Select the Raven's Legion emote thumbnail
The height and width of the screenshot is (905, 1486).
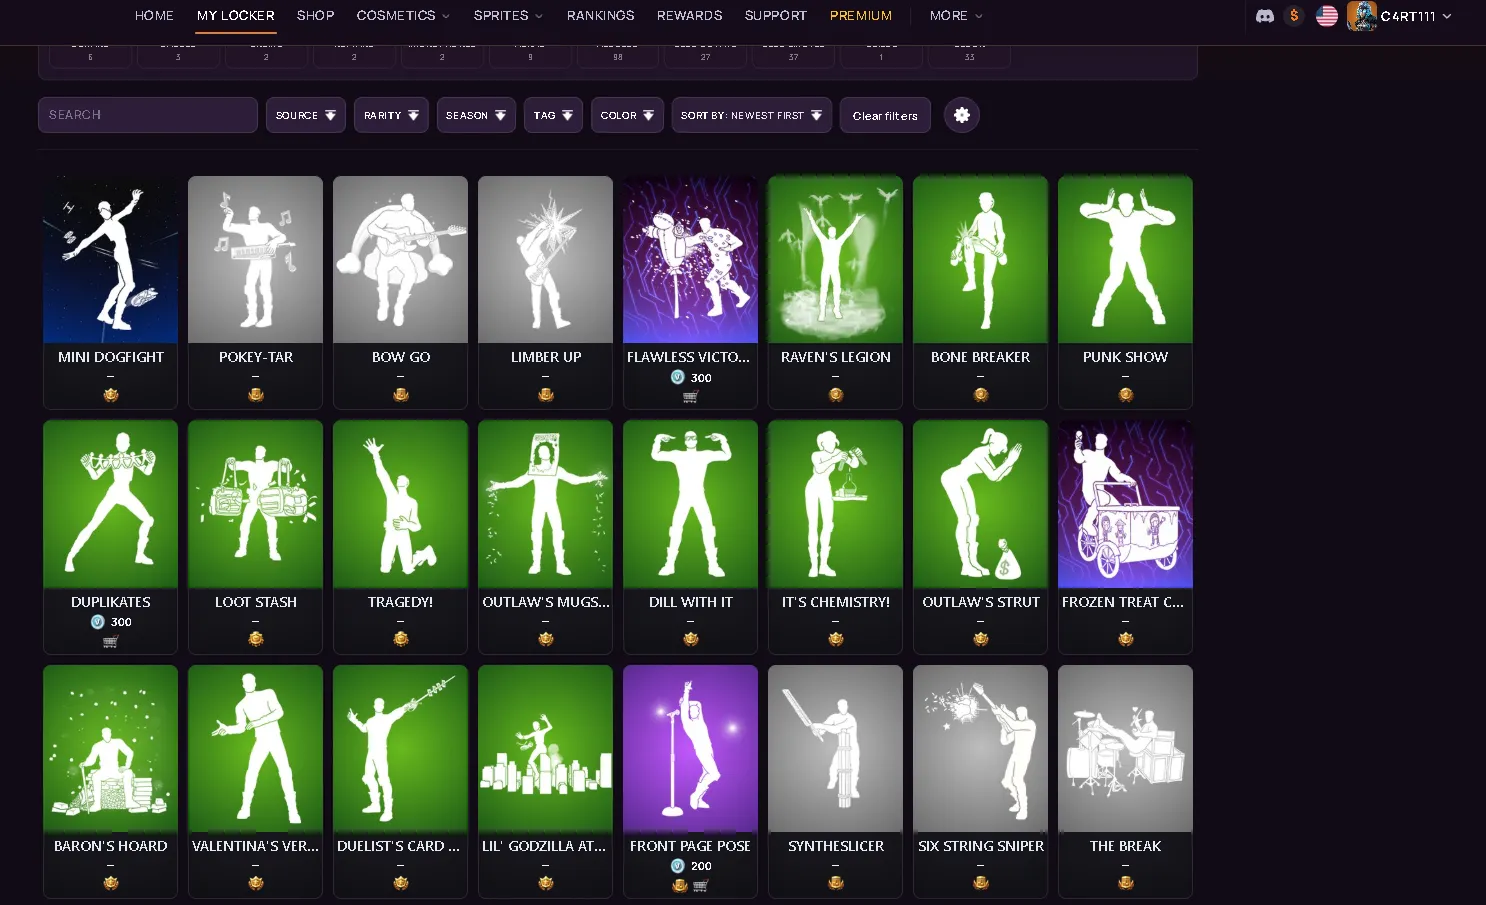[835, 260]
